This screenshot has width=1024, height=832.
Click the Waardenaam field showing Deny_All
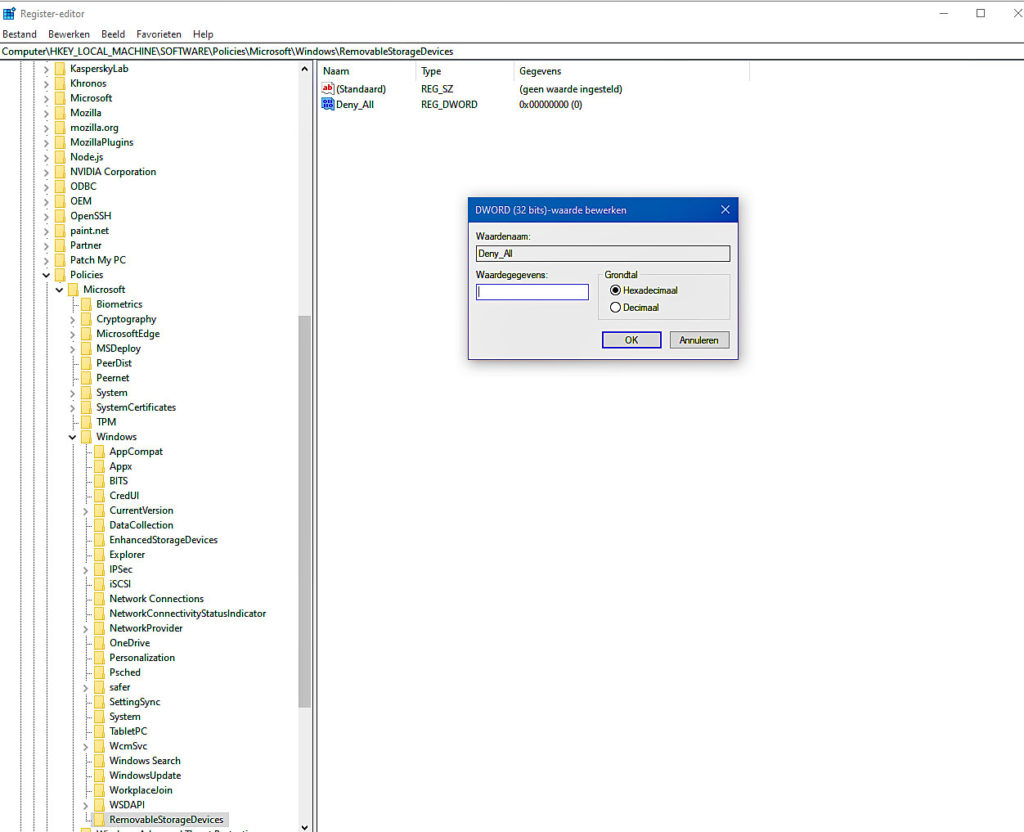(603, 253)
